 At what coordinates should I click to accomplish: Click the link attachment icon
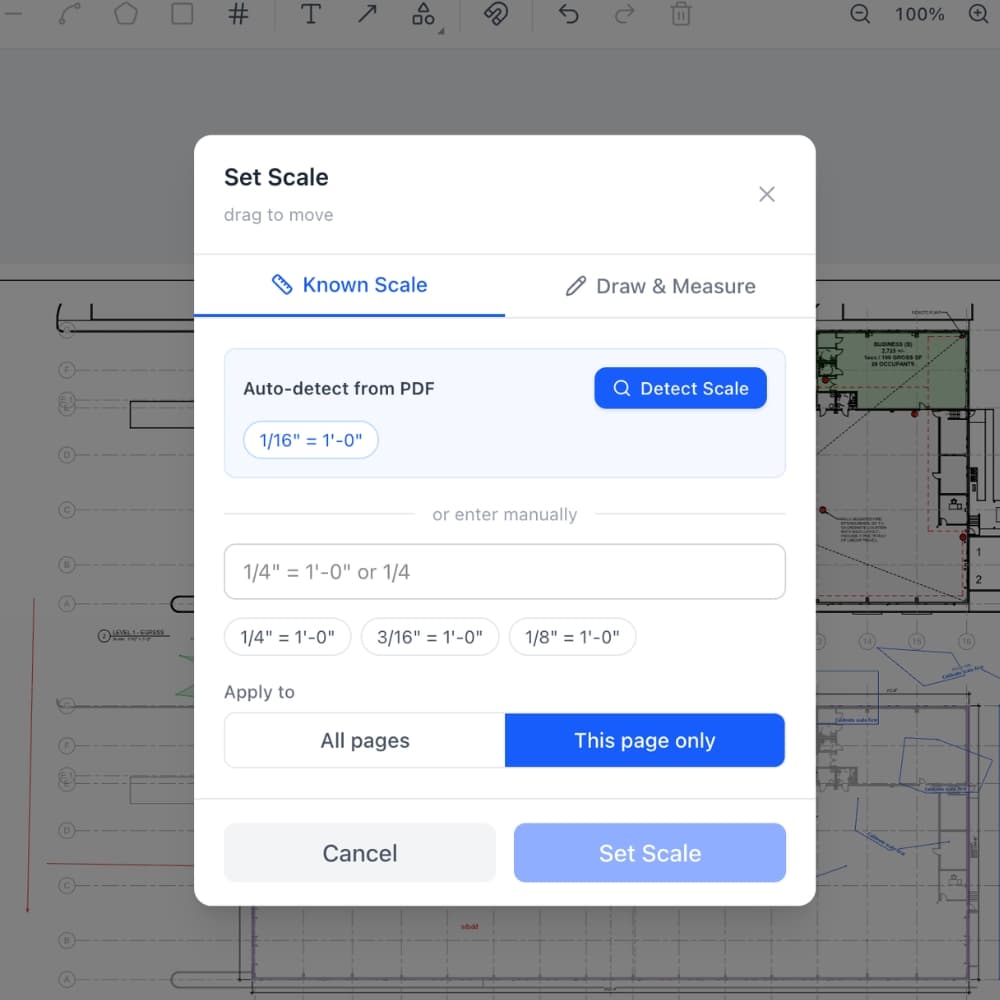point(496,15)
